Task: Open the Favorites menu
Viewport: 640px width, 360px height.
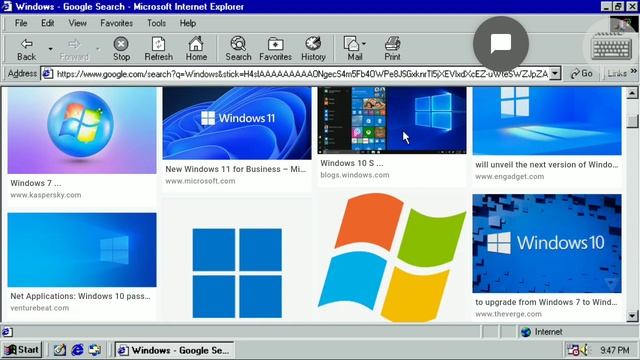Action: [x=116, y=23]
